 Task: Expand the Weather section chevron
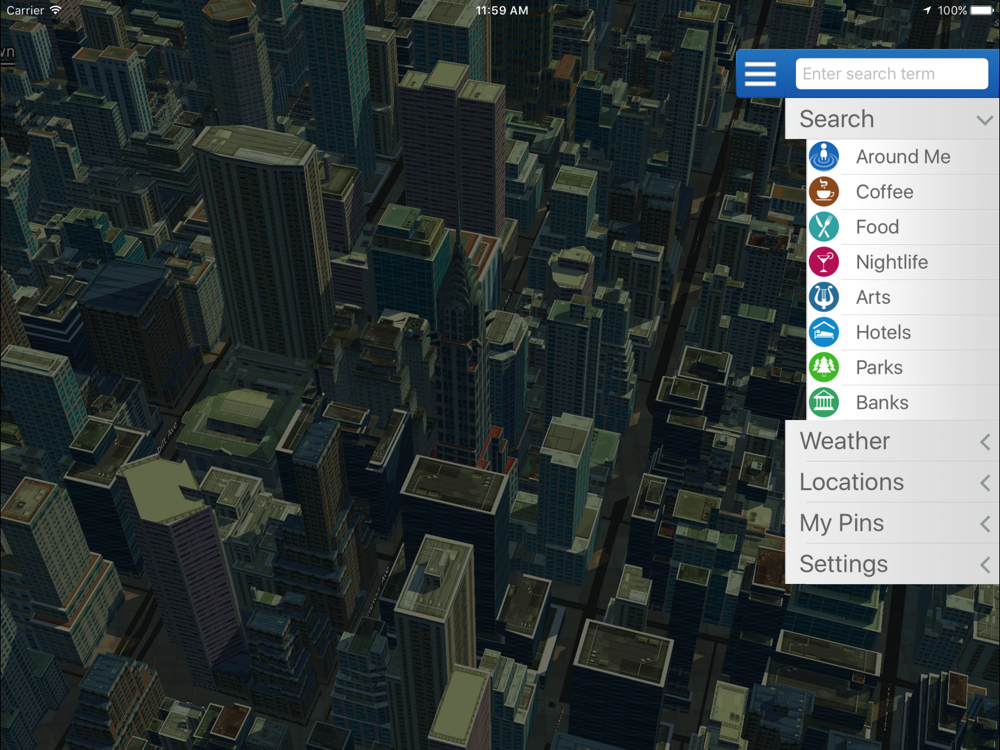[x=985, y=442]
